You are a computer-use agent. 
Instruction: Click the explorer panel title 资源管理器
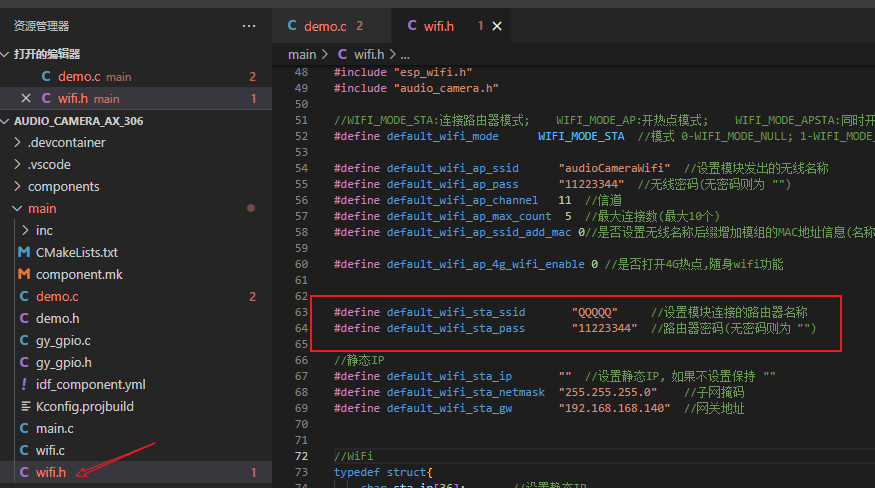tap(41, 26)
